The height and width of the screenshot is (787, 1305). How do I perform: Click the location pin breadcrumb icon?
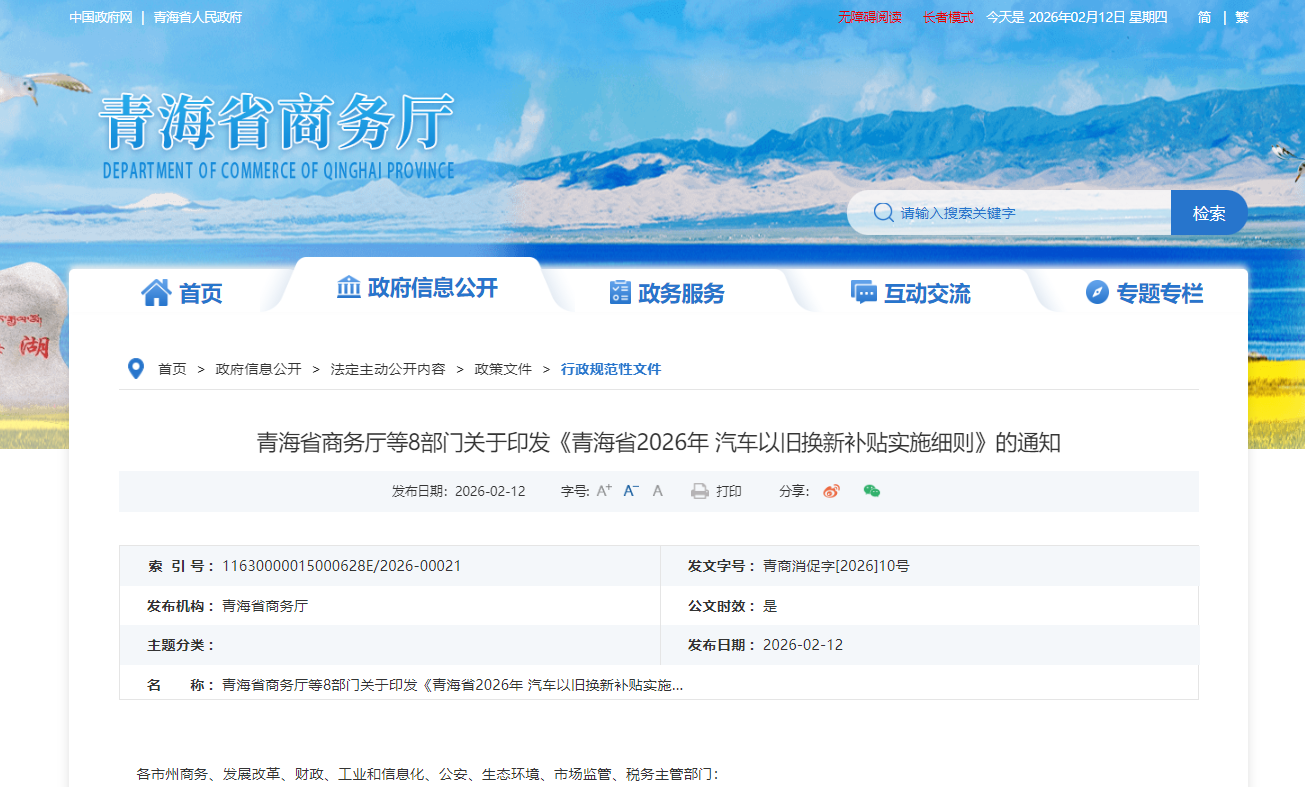click(x=136, y=369)
